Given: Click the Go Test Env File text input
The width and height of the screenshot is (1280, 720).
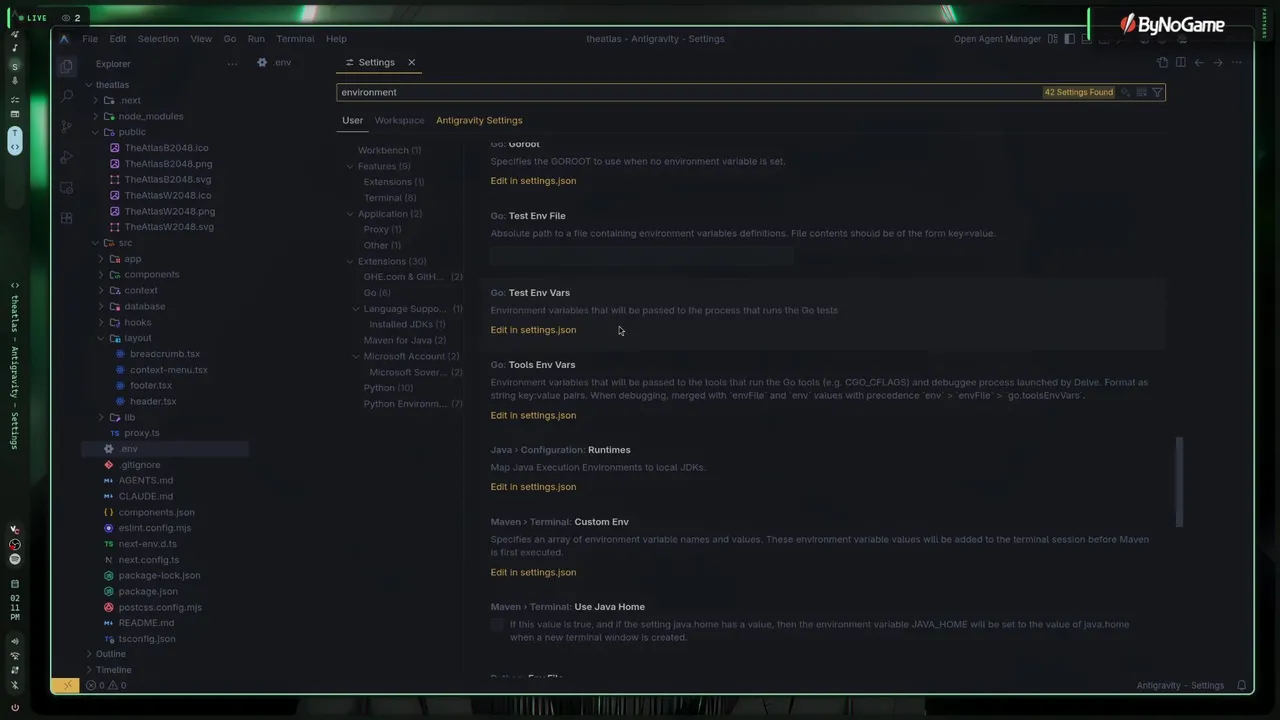Looking at the screenshot, I should point(641,256).
